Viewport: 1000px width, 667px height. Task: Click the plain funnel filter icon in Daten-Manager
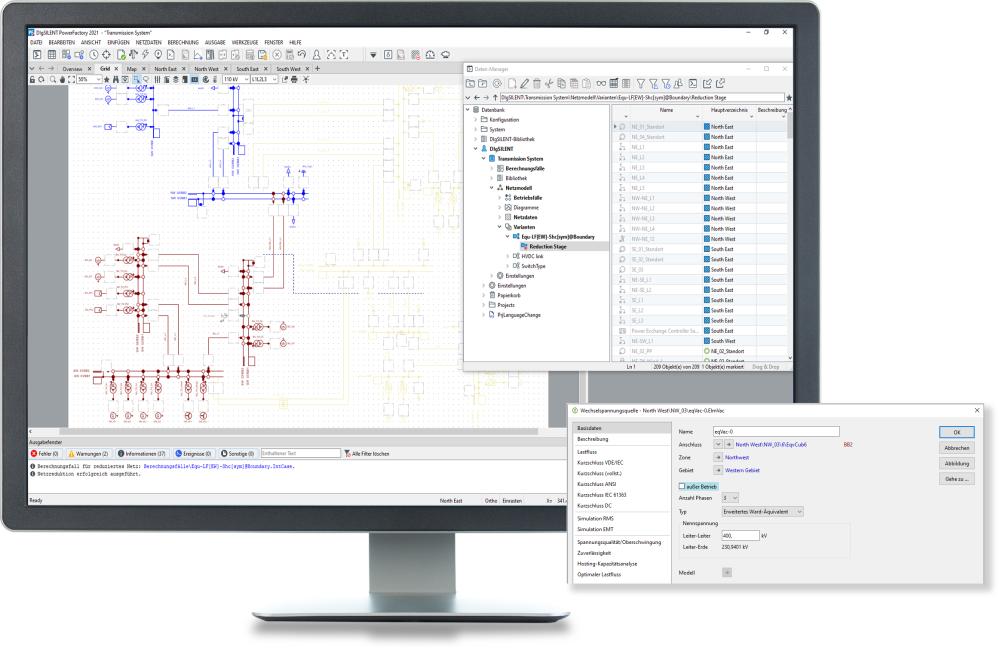click(x=640, y=84)
